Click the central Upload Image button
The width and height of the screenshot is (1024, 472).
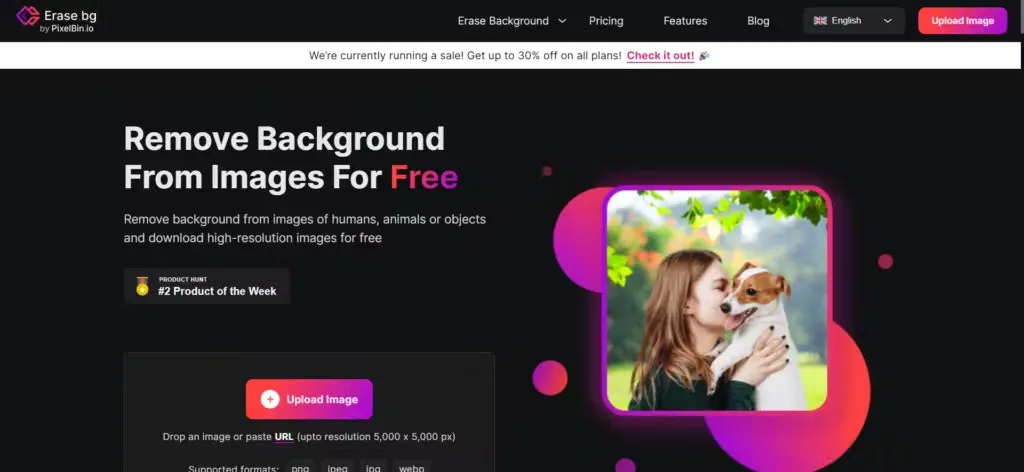click(x=309, y=400)
